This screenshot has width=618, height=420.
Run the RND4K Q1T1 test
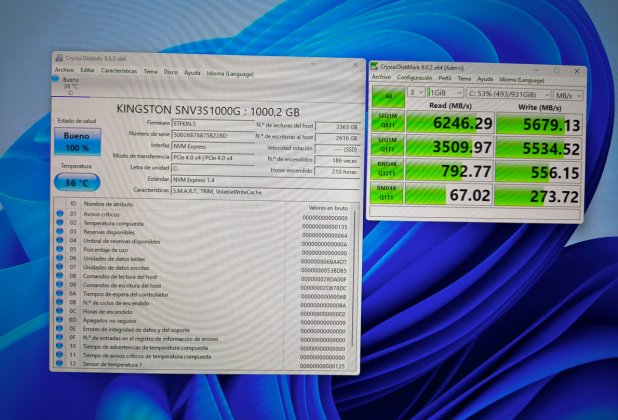pos(386,193)
